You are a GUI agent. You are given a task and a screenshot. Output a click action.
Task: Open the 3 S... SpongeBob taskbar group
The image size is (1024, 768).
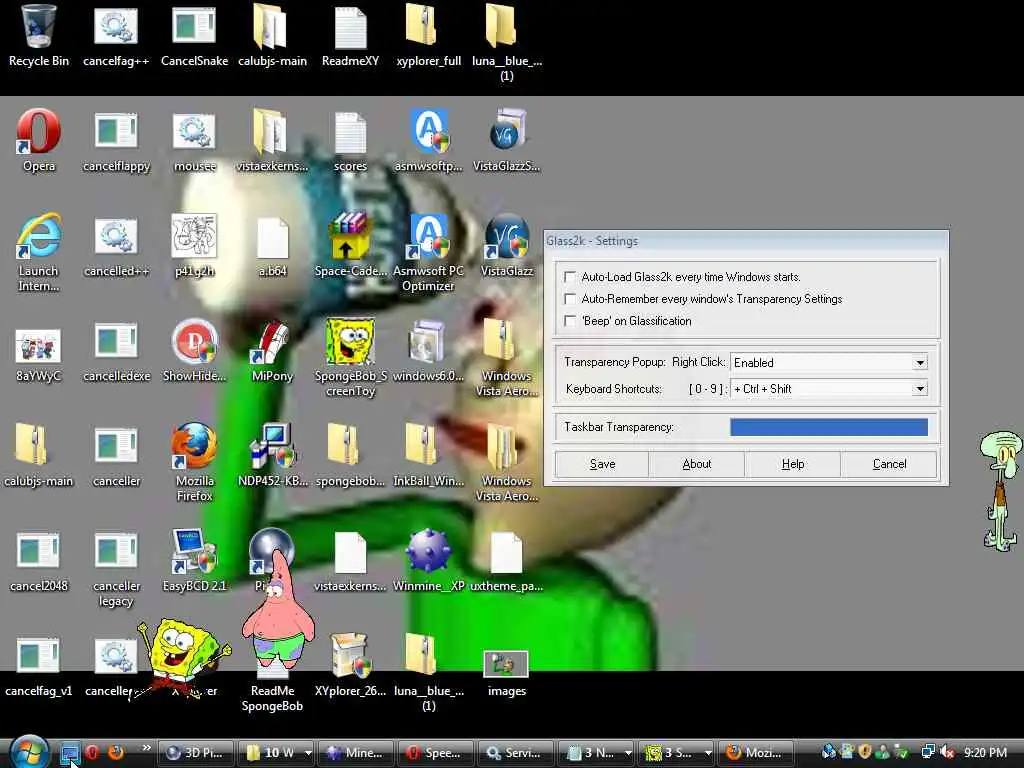pos(675,753)
